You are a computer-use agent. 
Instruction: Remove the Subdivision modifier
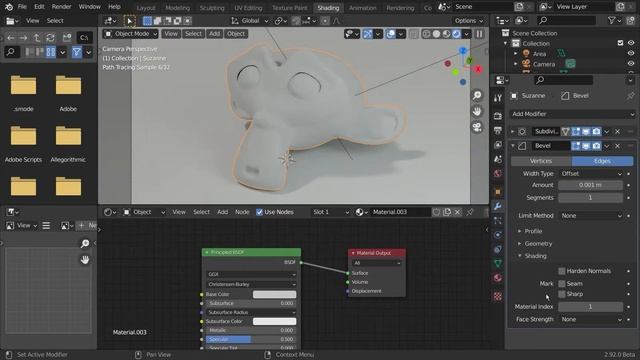click(x=618, y=131)
